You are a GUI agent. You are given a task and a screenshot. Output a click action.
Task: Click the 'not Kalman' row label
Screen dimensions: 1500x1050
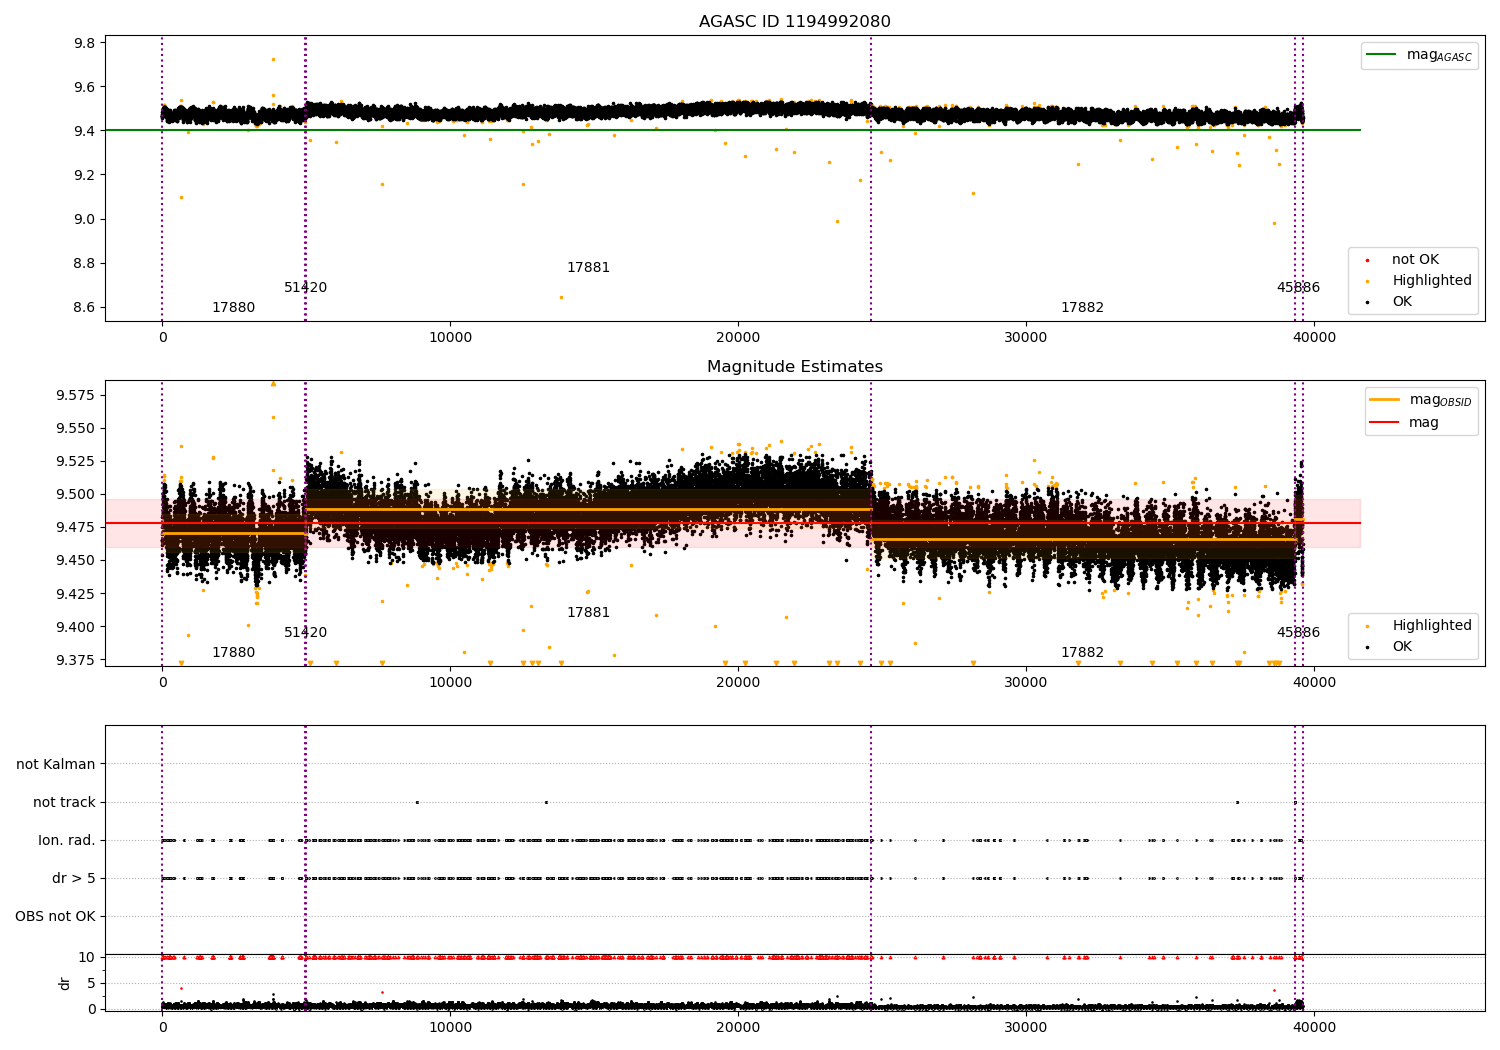tap(56, 764)
